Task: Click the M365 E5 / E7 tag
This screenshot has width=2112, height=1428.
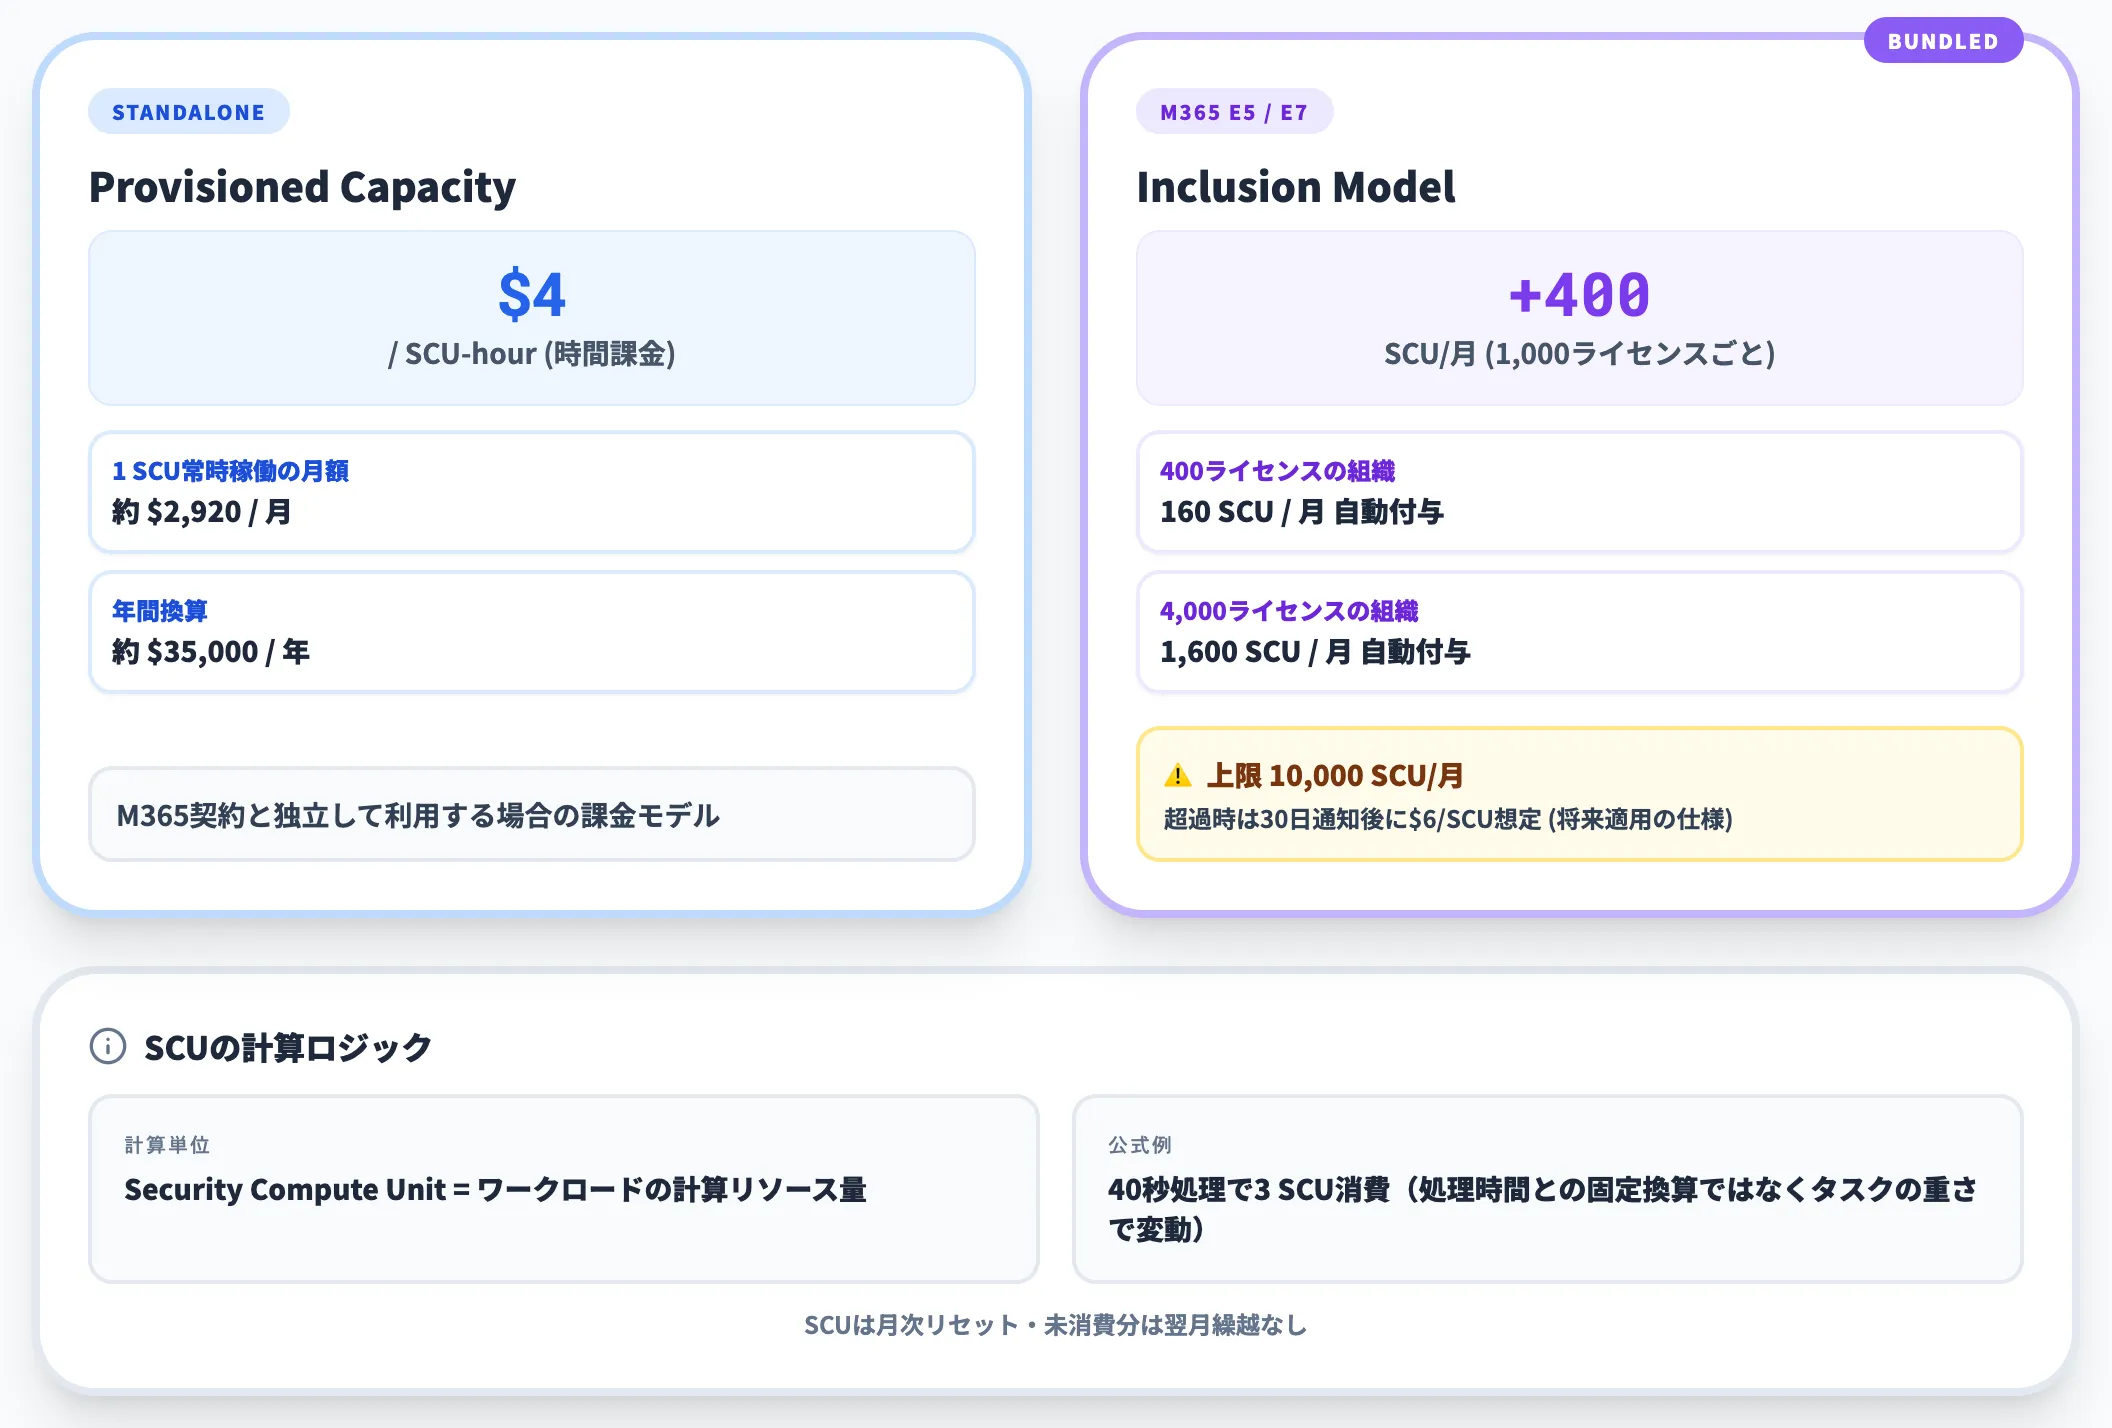Action: tap(1234, 112)
